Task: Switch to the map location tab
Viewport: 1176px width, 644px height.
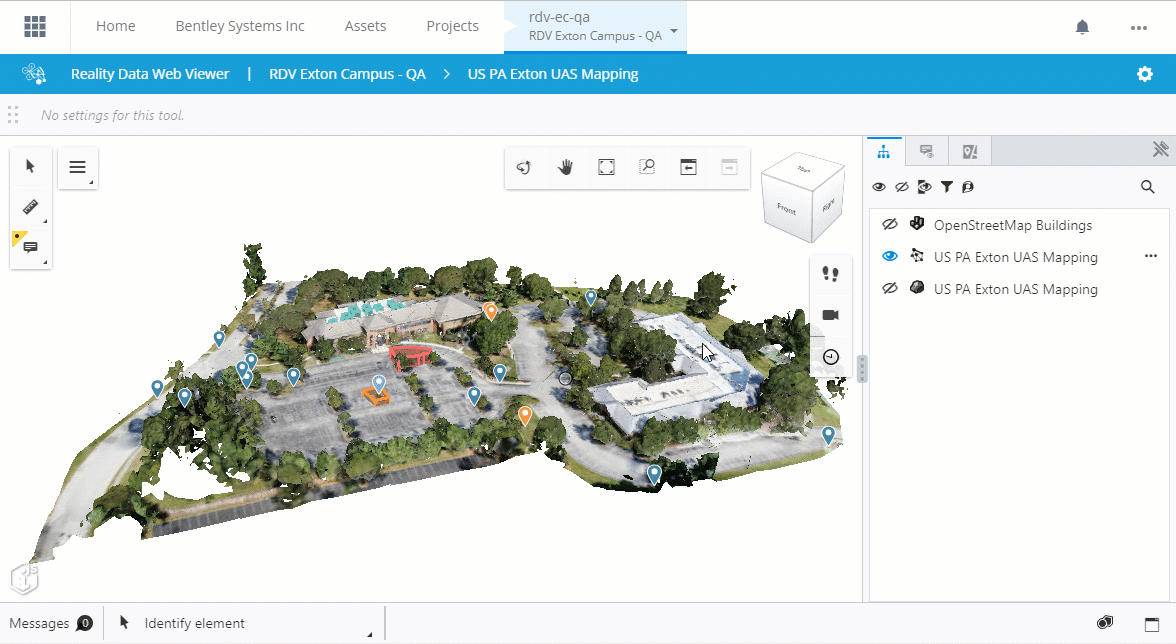Action: (970, 151)
